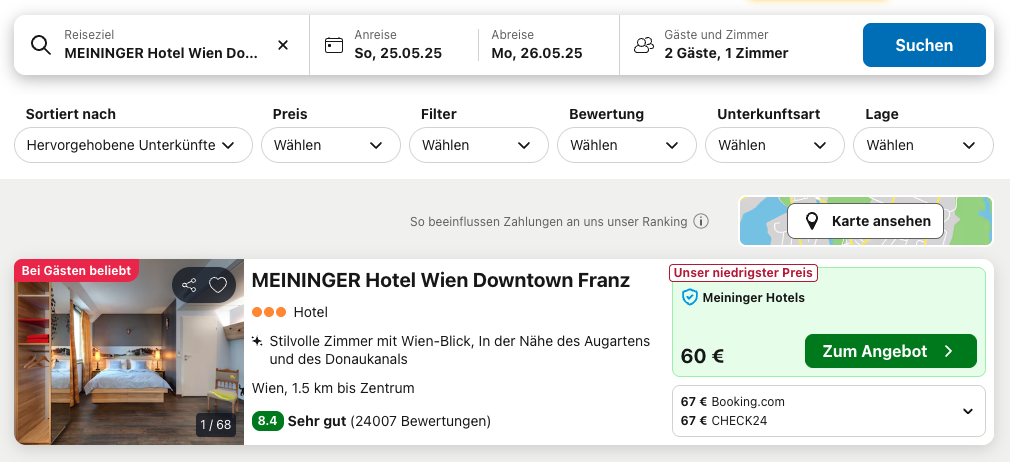Click Wien, 1.5 km bis Zentrum text

[333, 388]
